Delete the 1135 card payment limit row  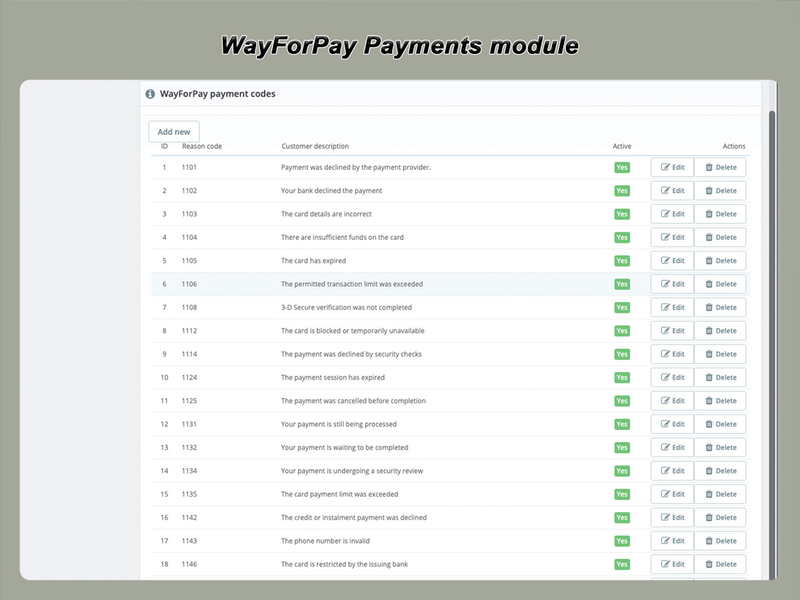click(x=720, y=494)
